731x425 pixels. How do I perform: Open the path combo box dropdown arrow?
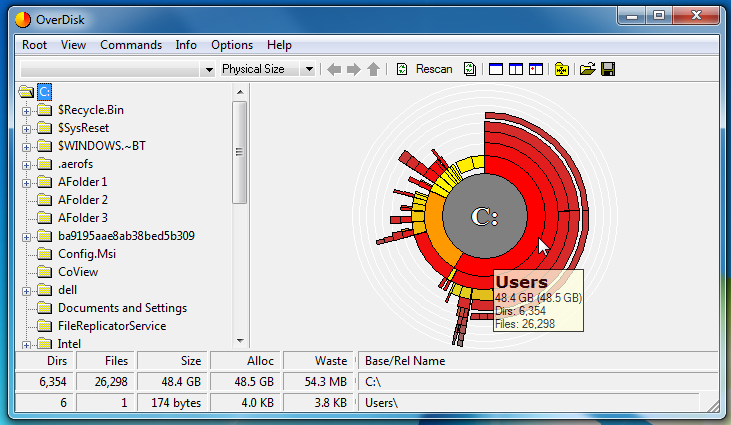209,70
